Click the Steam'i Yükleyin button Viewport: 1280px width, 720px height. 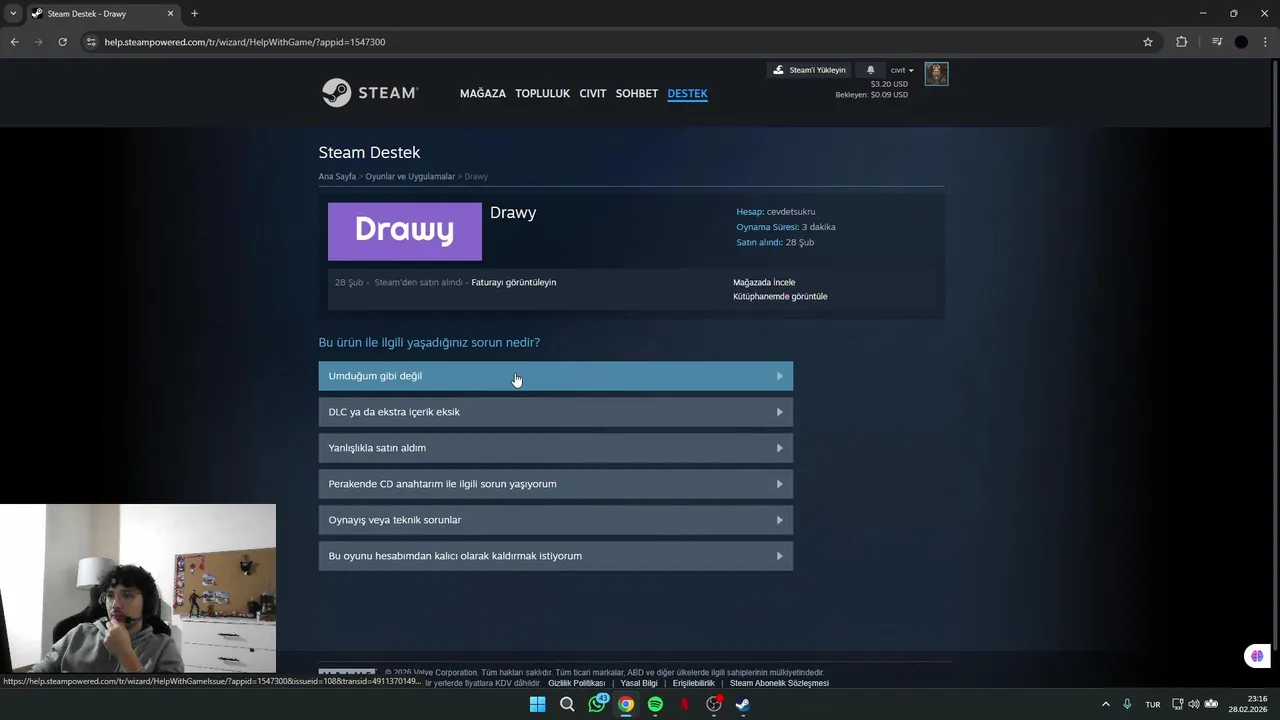tap(810, 70)
